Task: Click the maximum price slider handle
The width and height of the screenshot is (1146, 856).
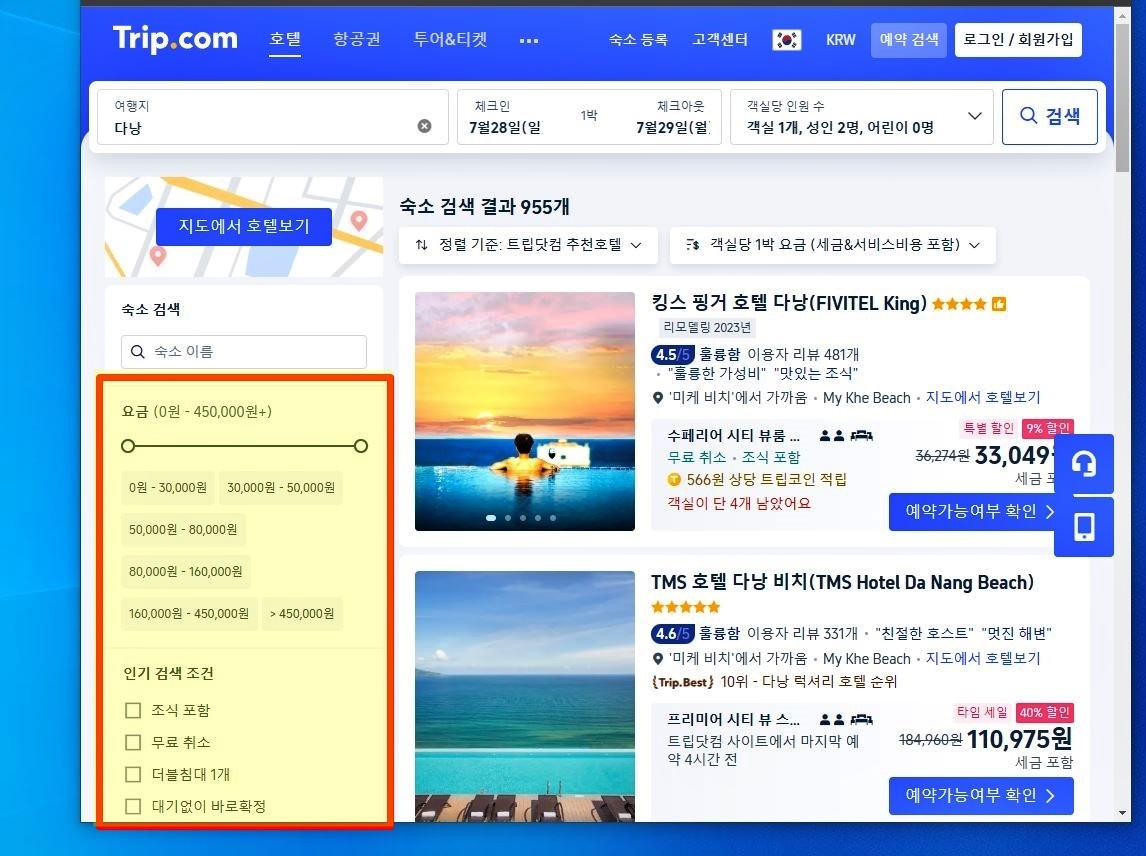Action: point(360,446)
